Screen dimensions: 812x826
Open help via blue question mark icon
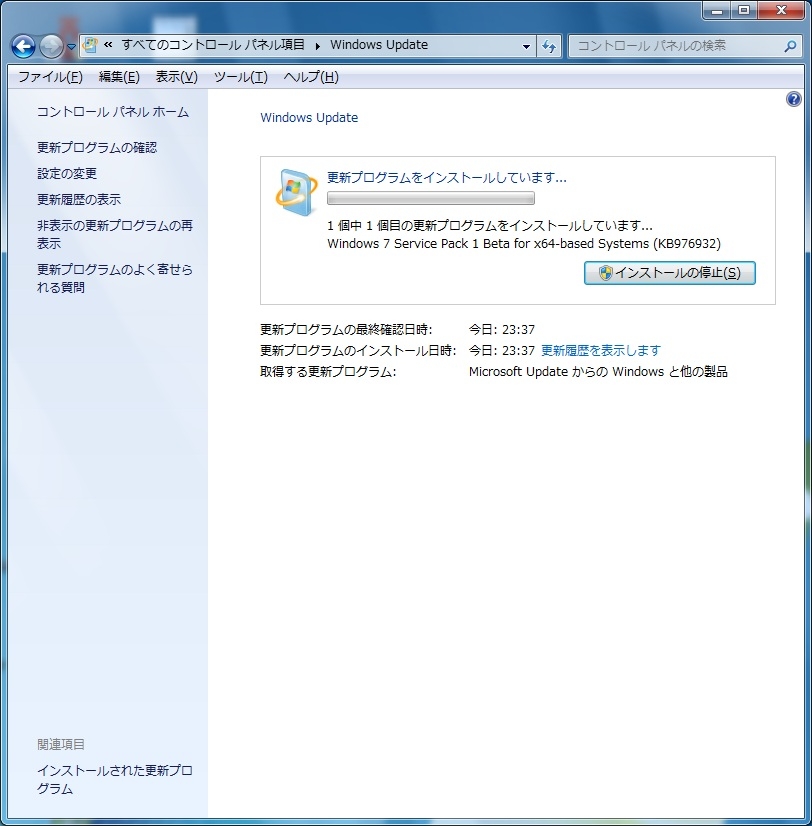click(x=794, y=99)
